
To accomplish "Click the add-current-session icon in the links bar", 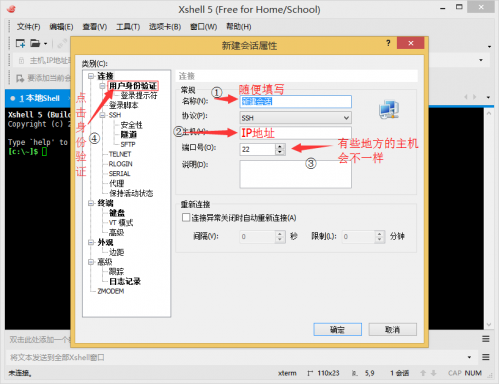I will [20, 78].
